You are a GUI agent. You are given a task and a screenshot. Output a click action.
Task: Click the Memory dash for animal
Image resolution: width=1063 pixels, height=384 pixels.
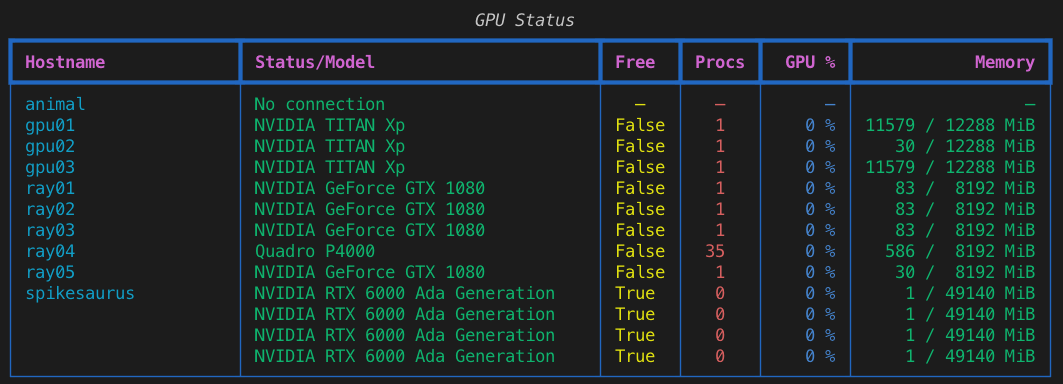tap(1030, 104)
